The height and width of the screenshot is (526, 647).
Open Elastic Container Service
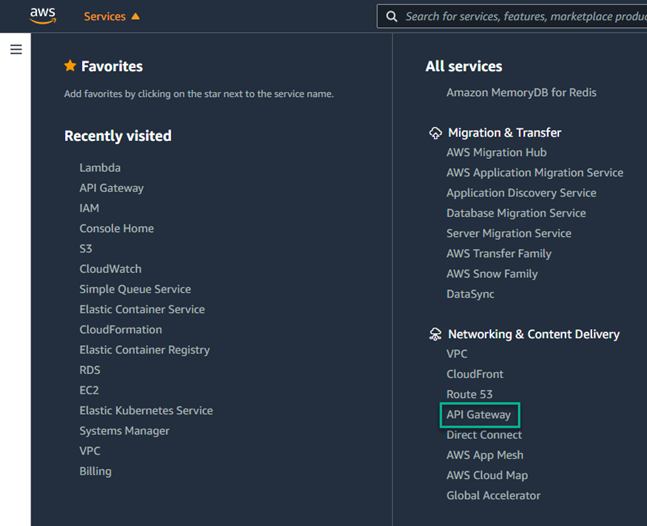click(x=142, y=309)
